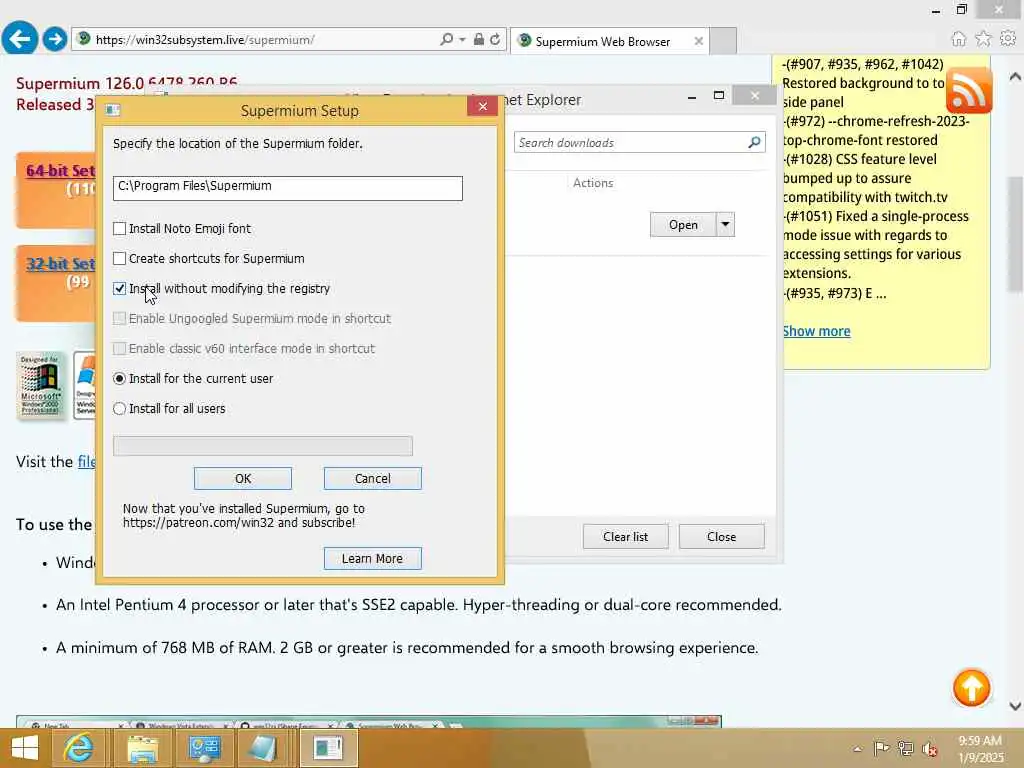Click the Search downloads field
Viewport: 1024px width, 768px height.
(639, 142)
